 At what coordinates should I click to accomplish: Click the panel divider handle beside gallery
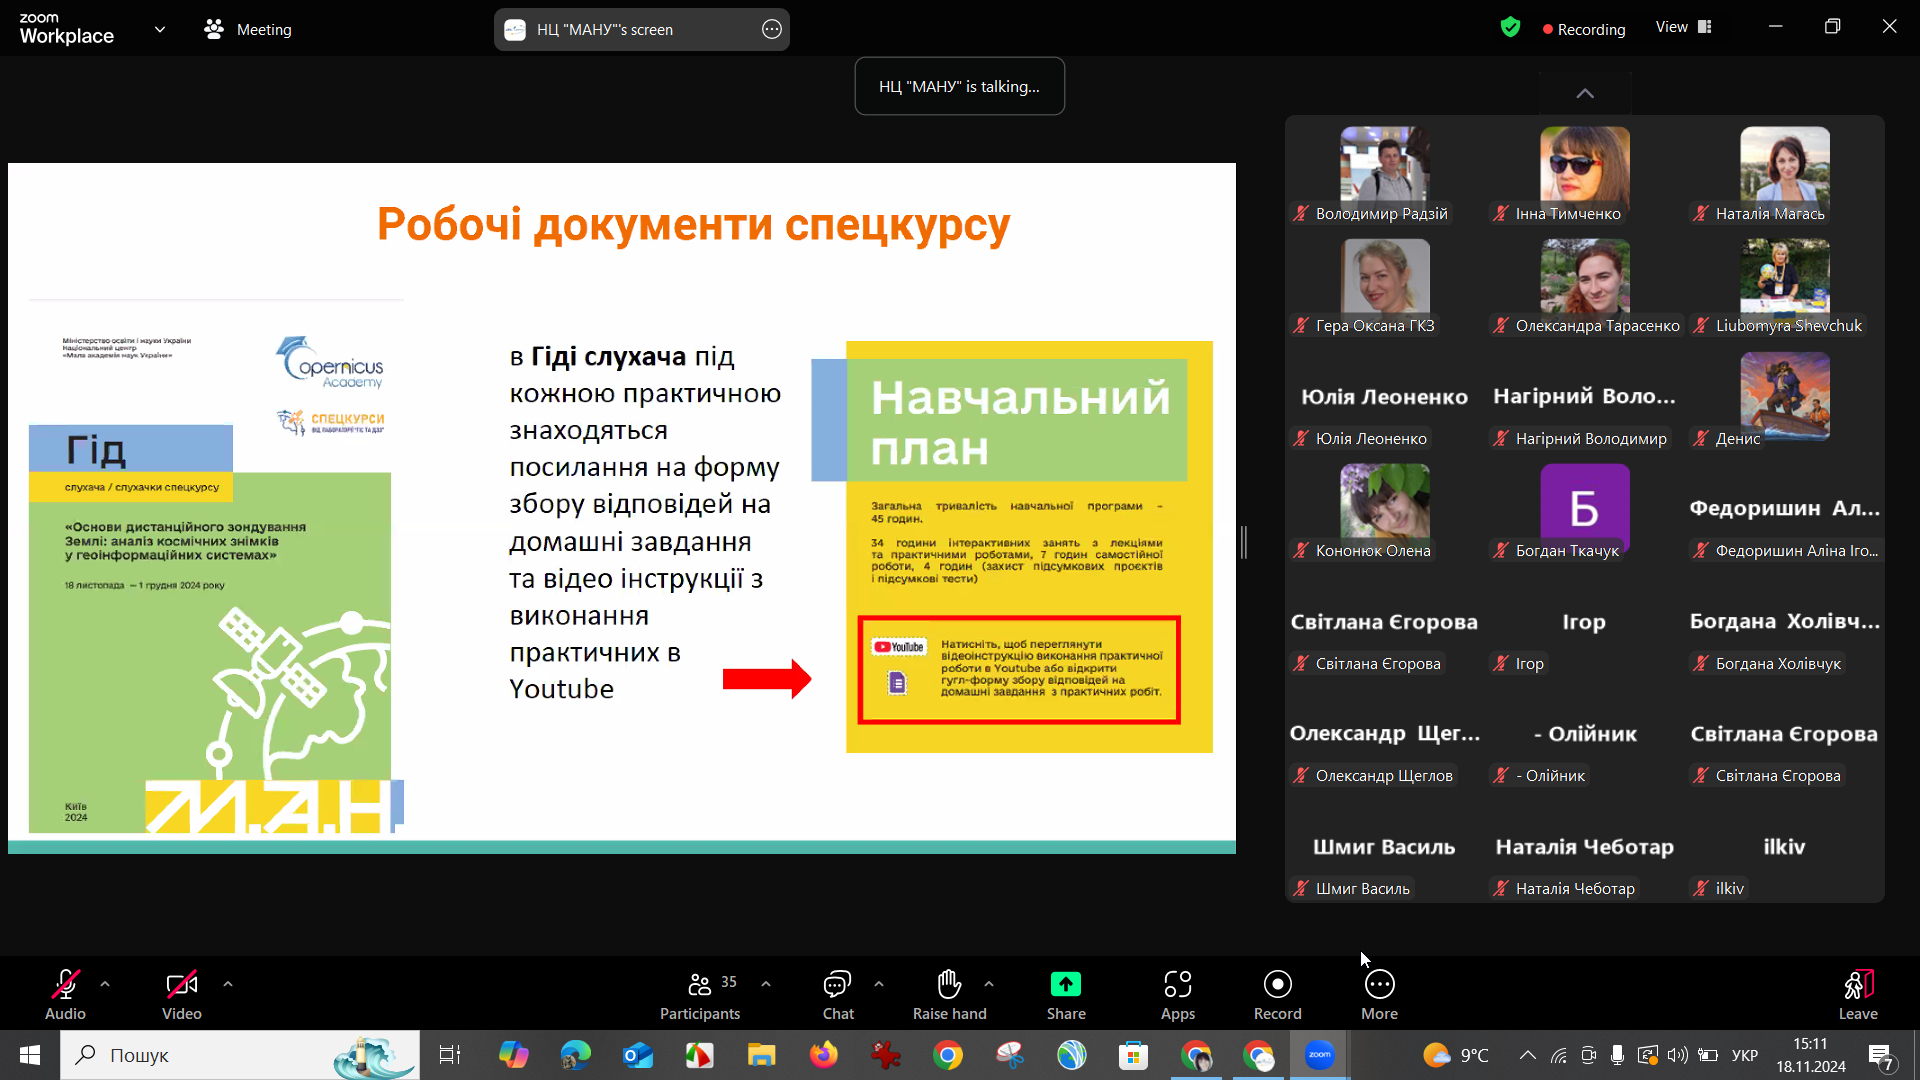[x=1244, y=542]
